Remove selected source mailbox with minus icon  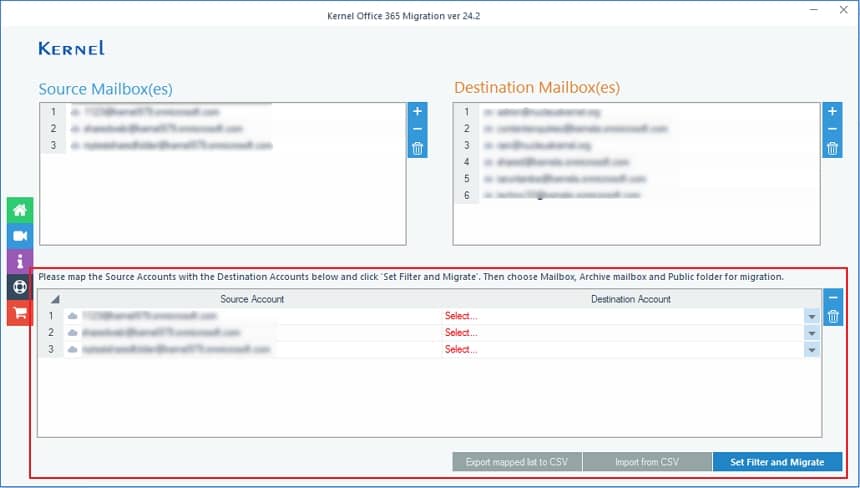pyautogui.click(x=417, y=129)
